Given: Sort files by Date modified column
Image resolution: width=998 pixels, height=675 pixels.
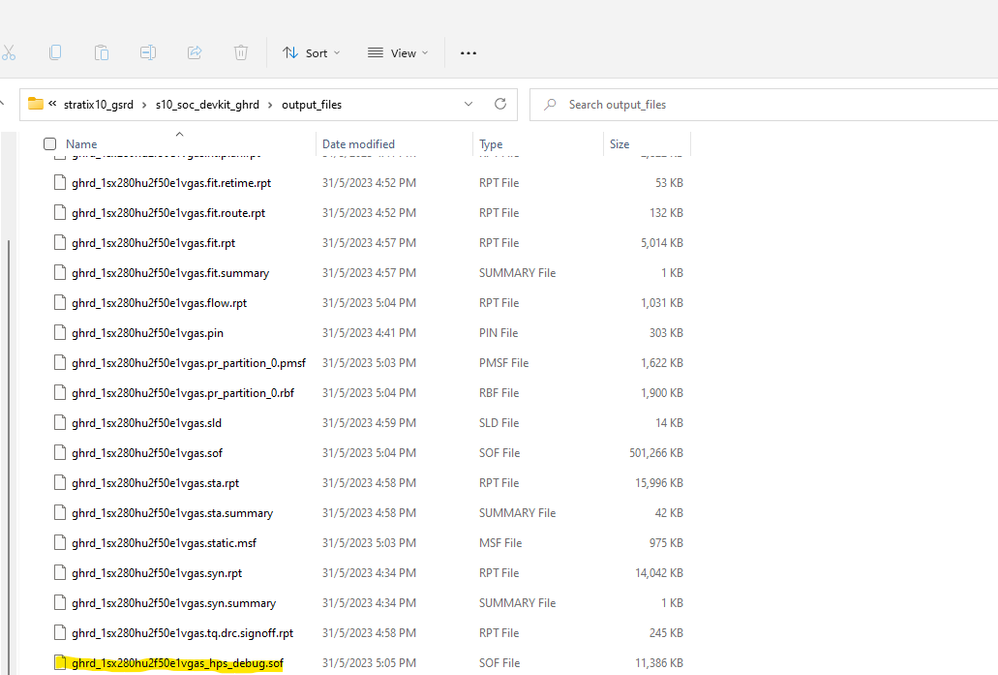Looking at the screenshot, I should [x=358, y=144].
